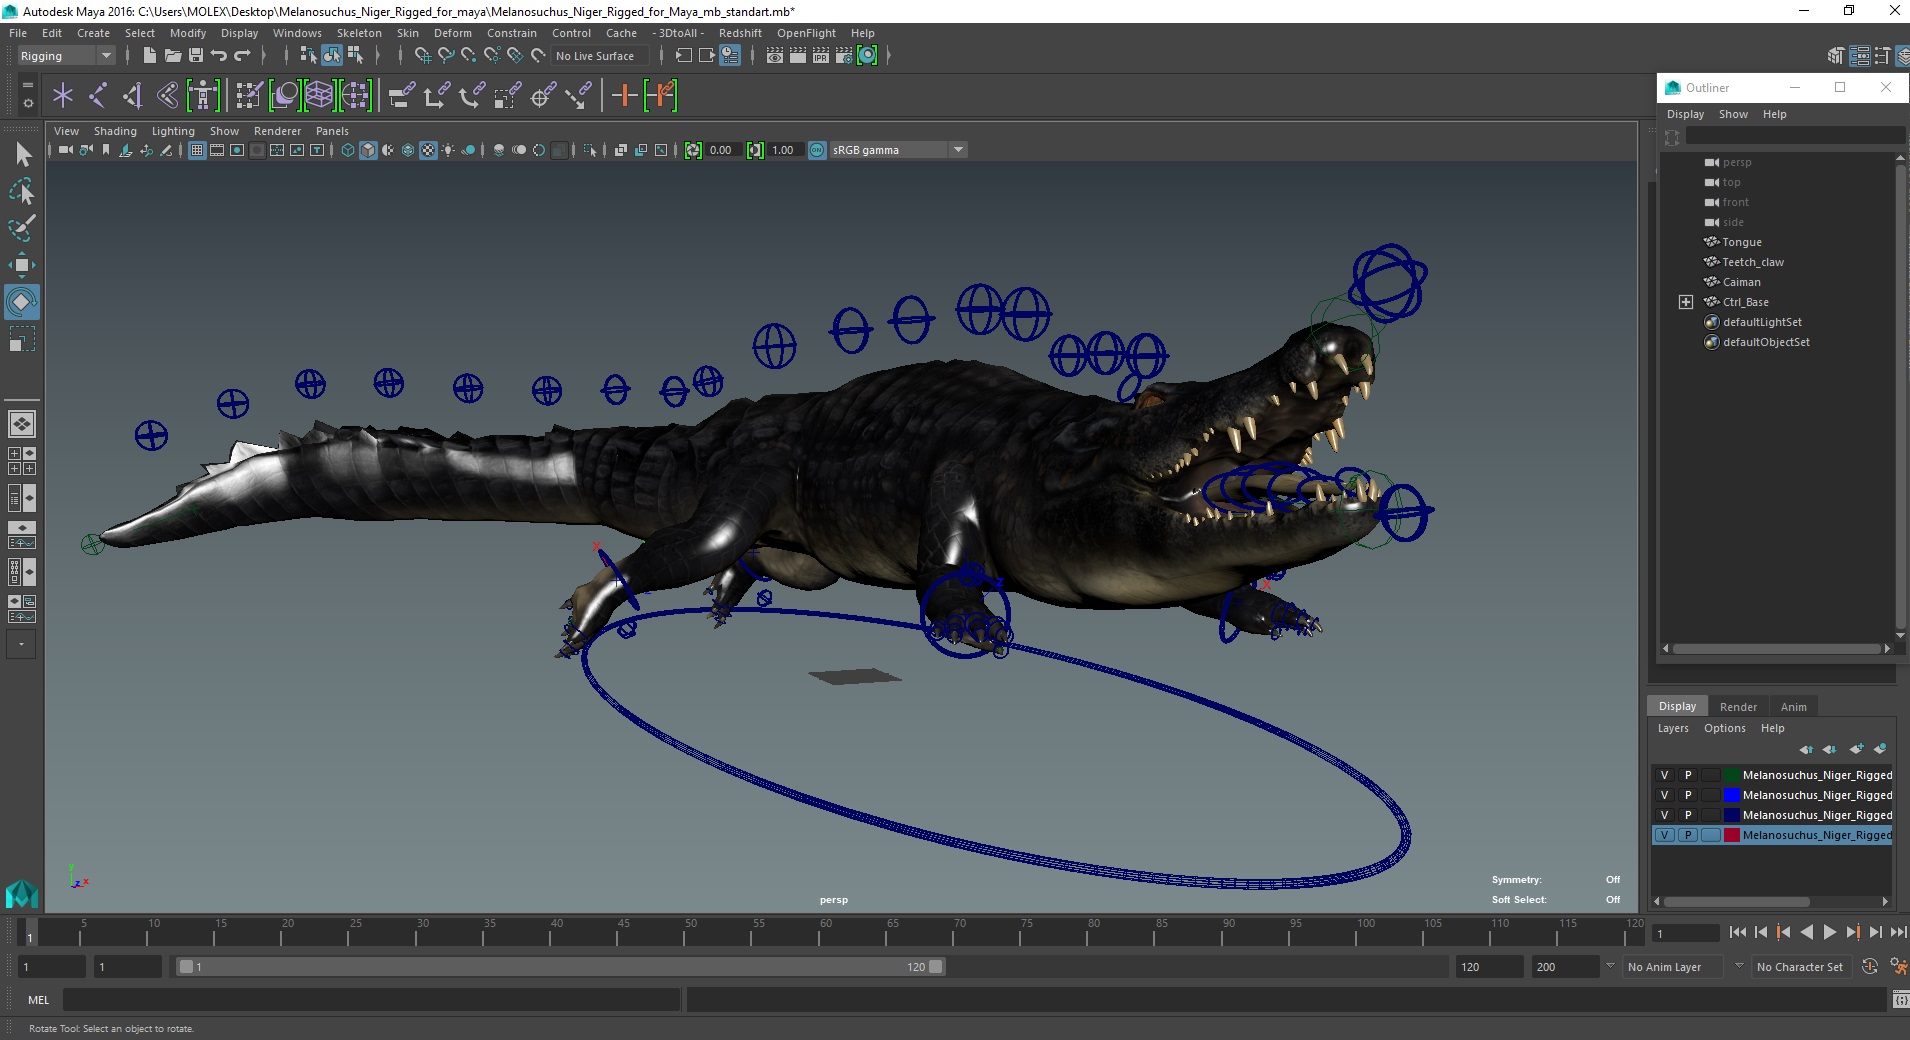Pick the Paint selection tool
The height and width of the screenshot is (1040, 1910).
[x=22, y=228]
